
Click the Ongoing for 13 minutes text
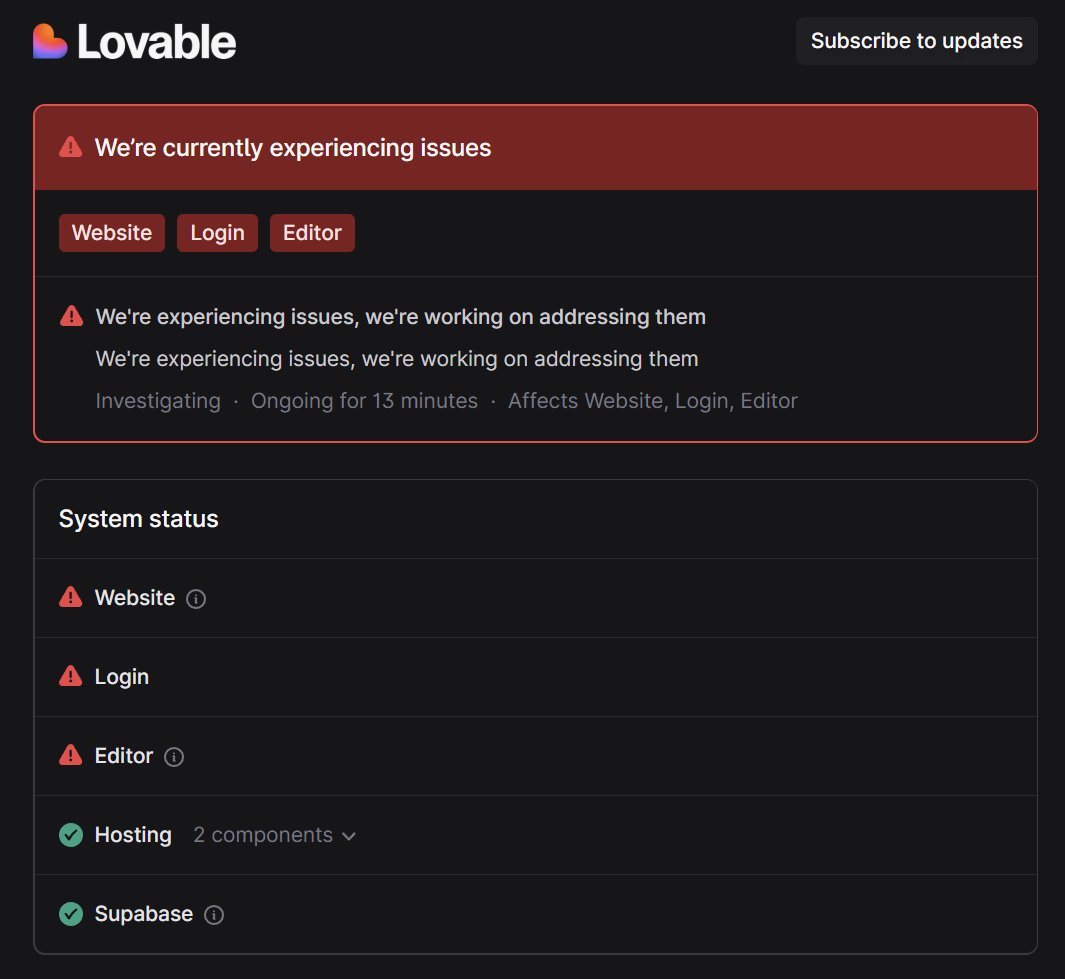pyautogui.click(x=364, y=401)
